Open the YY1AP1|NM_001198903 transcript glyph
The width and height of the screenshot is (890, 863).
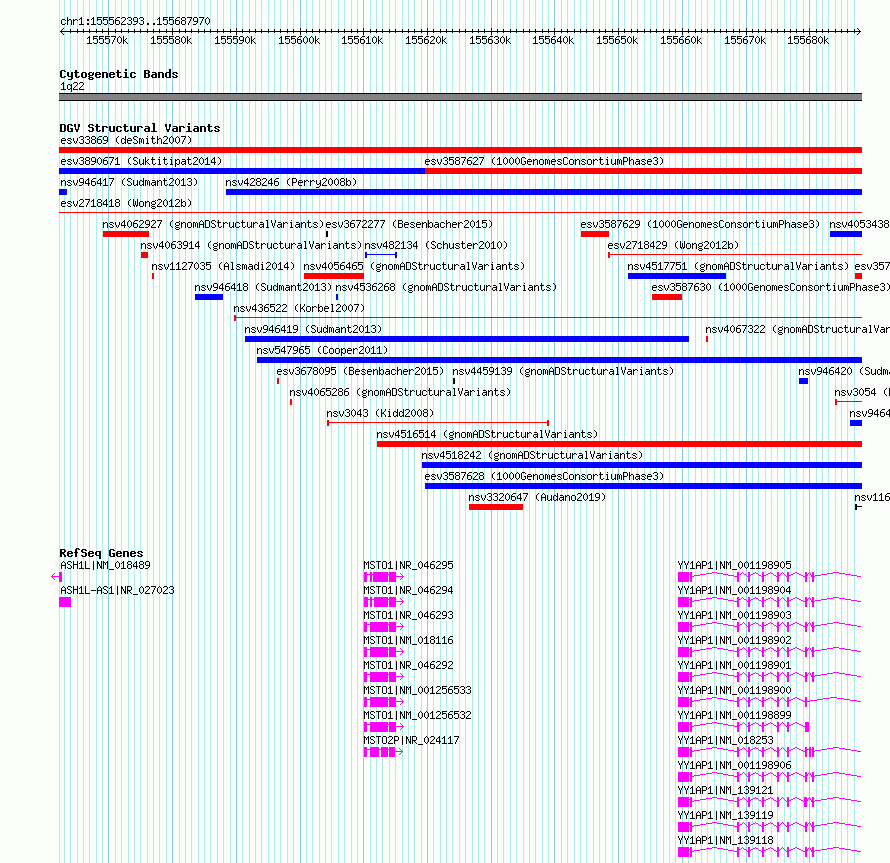click(770, 627)
